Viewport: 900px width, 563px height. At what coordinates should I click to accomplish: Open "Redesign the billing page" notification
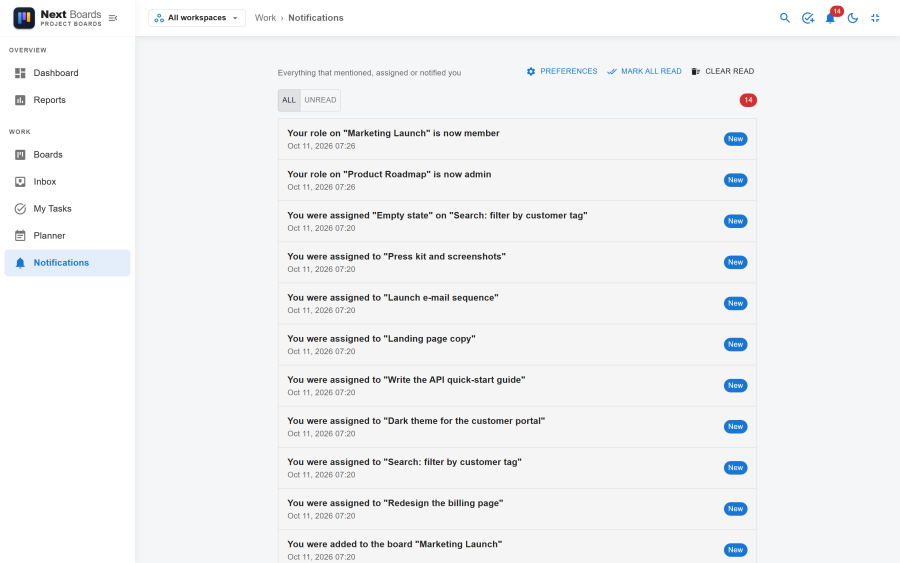(517, 509)
